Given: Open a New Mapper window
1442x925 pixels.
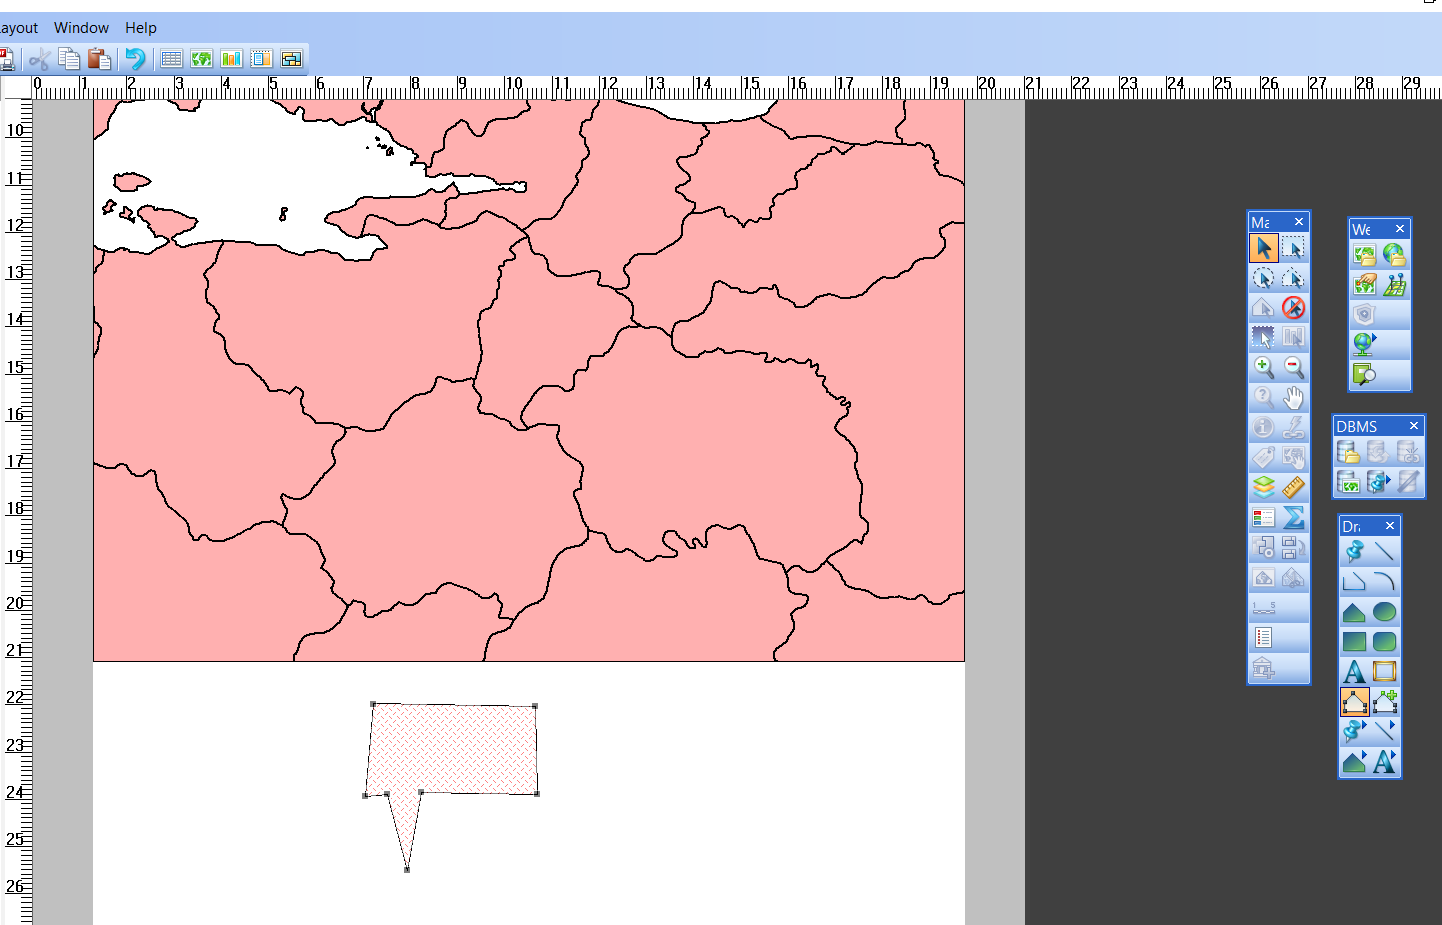Looking at the screenshot, I should pyautogui.click(x=201, y=59).
